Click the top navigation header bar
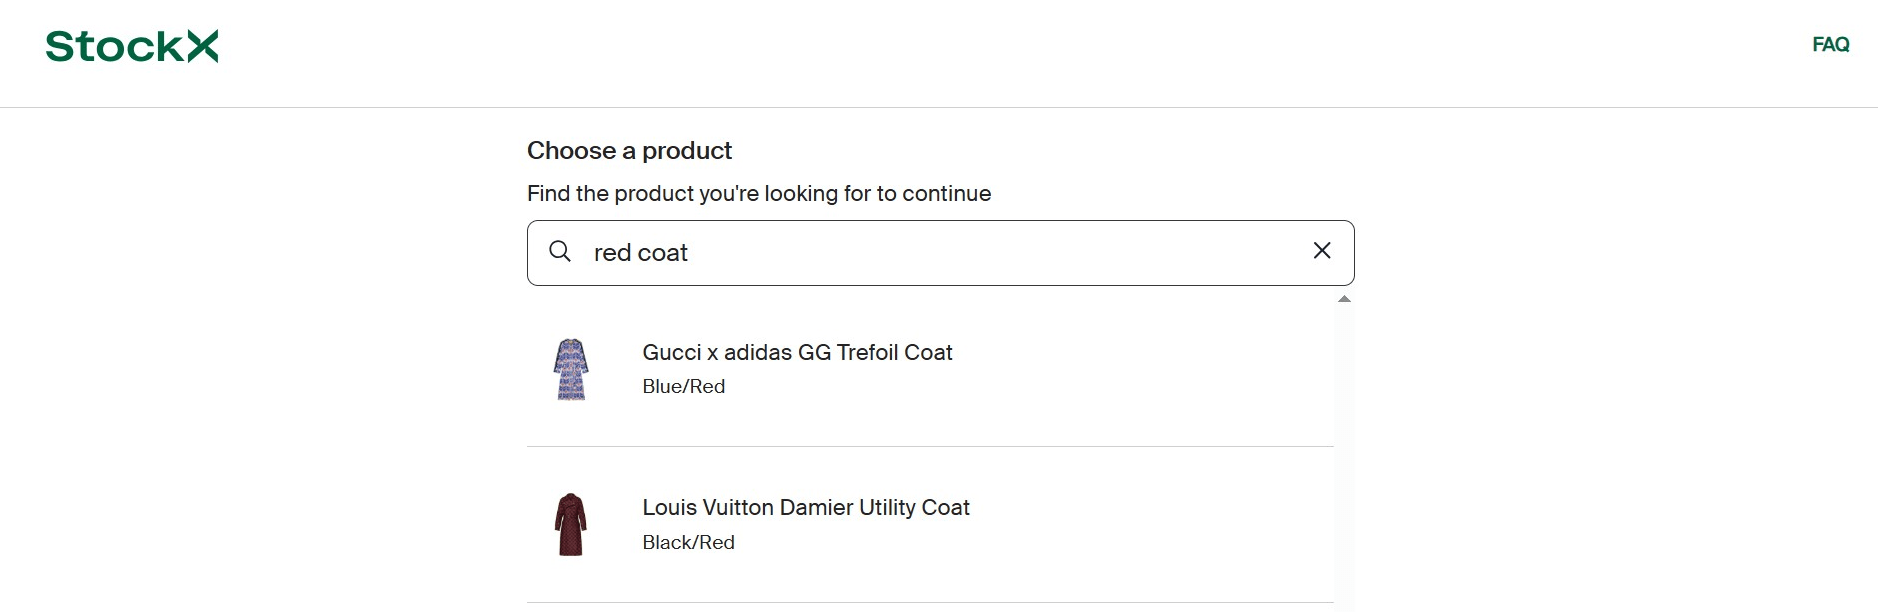The width and height of the screenshot is (1878, 612). coord(939,52)
